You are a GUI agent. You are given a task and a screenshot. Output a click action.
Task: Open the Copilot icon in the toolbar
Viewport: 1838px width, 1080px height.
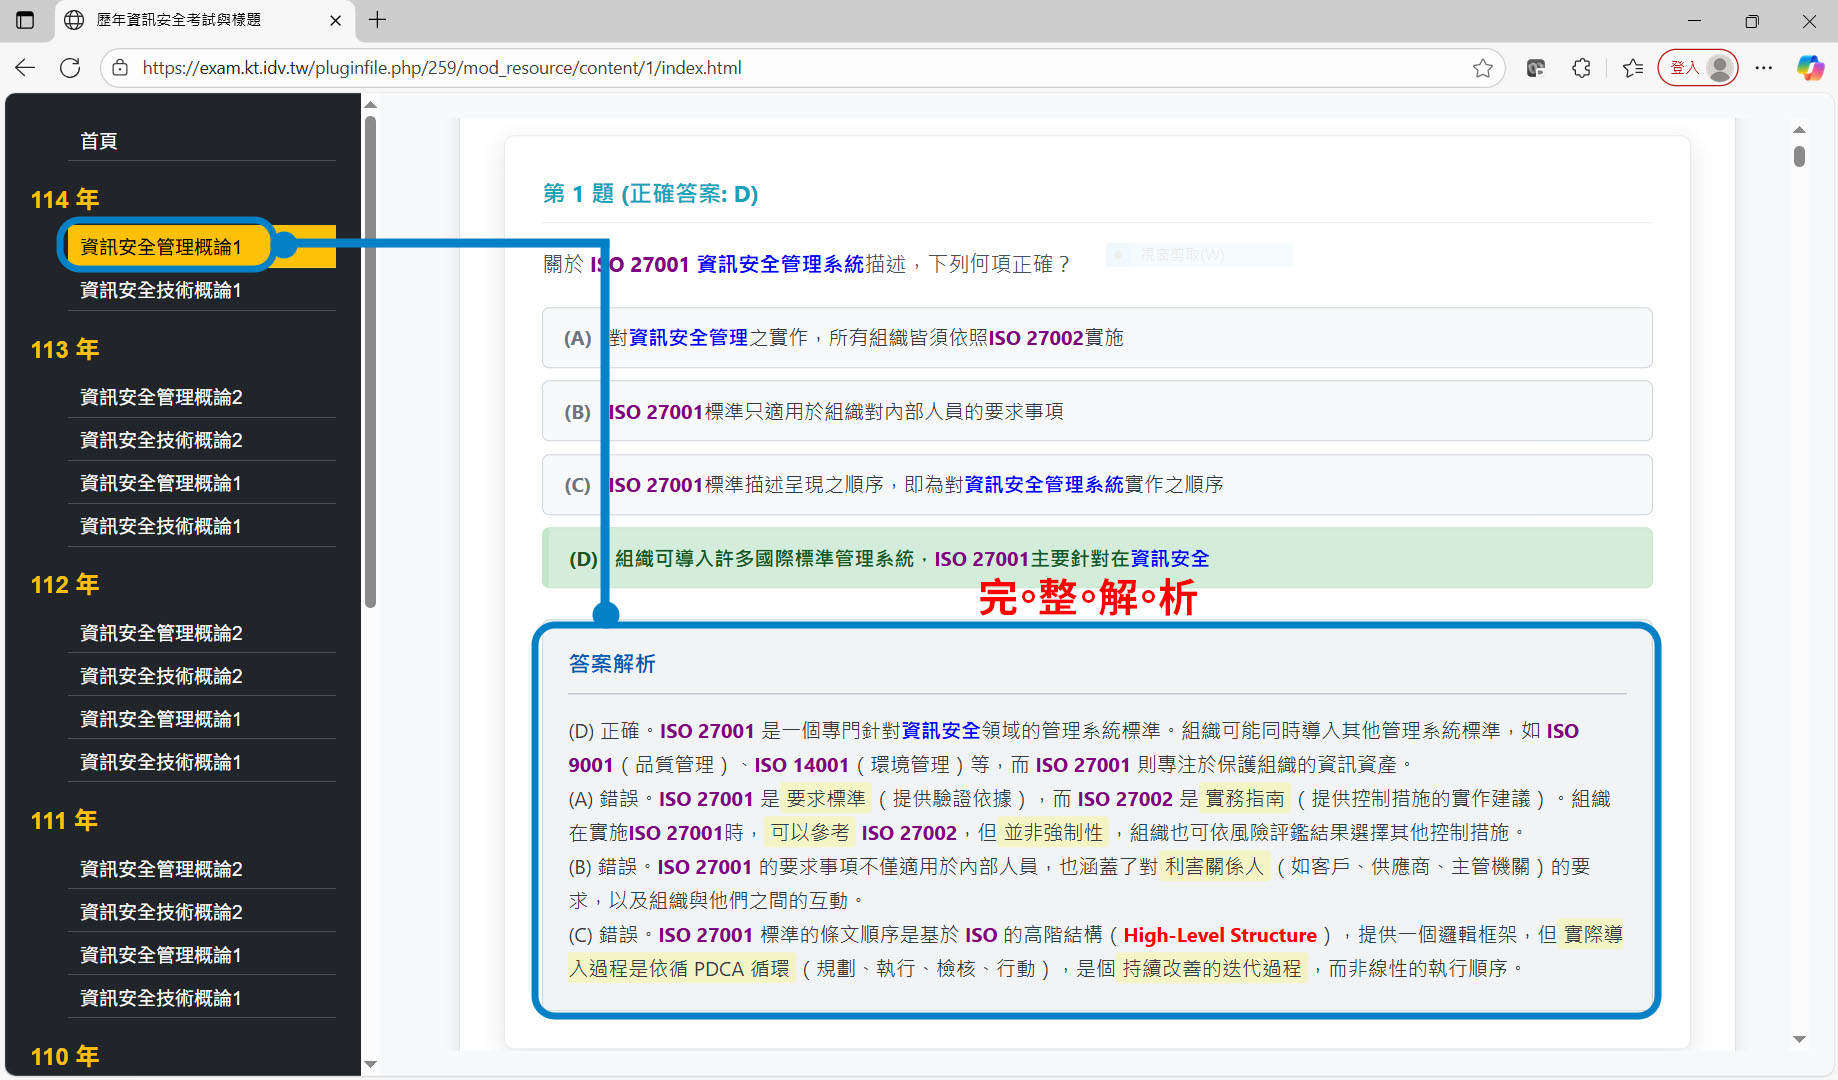[1809, 68]
